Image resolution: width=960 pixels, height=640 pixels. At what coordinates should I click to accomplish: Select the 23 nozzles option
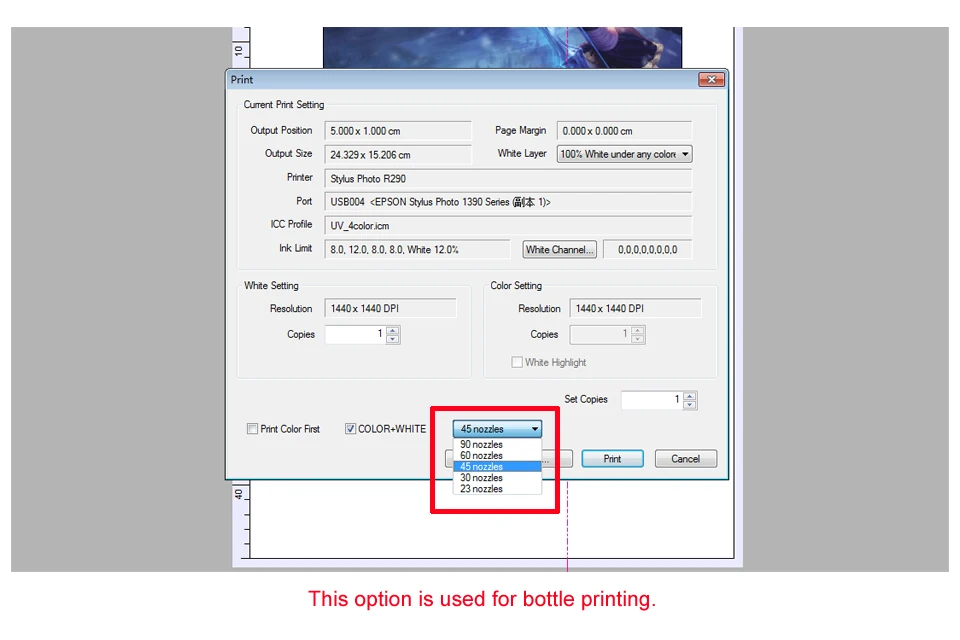[481, 489]
